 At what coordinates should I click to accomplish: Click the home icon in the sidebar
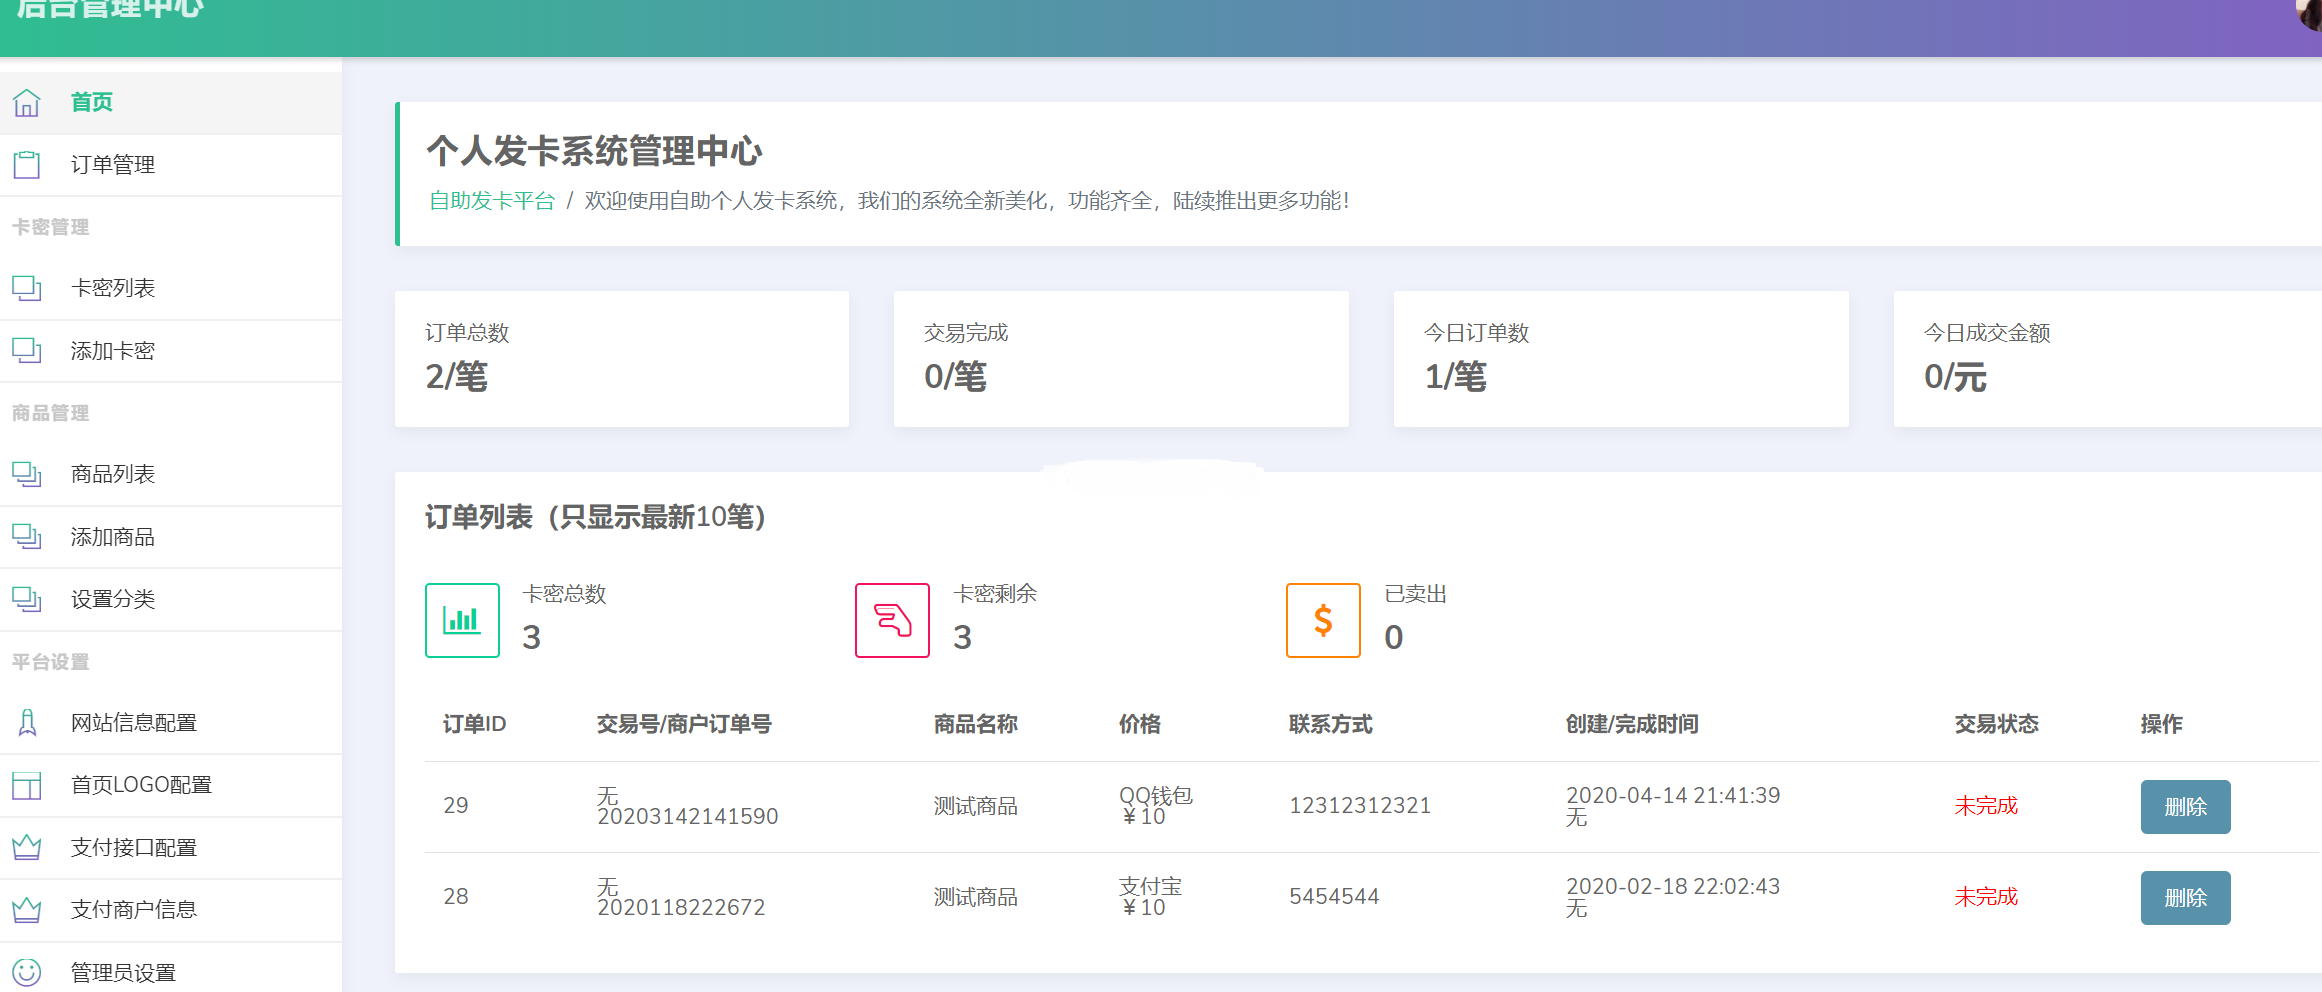pos(27,102)
